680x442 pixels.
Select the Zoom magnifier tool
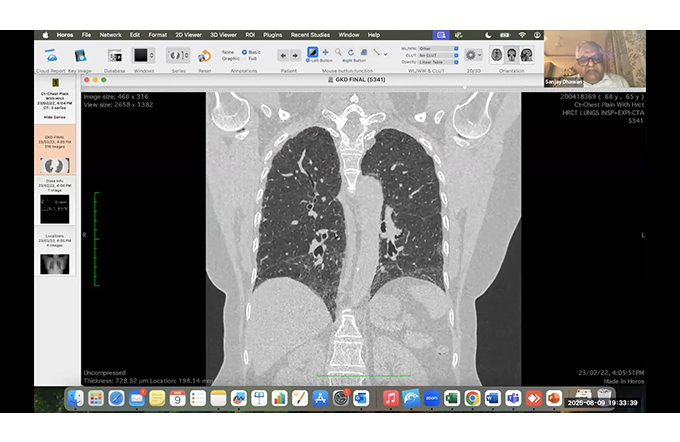click(x=338, y=52)
